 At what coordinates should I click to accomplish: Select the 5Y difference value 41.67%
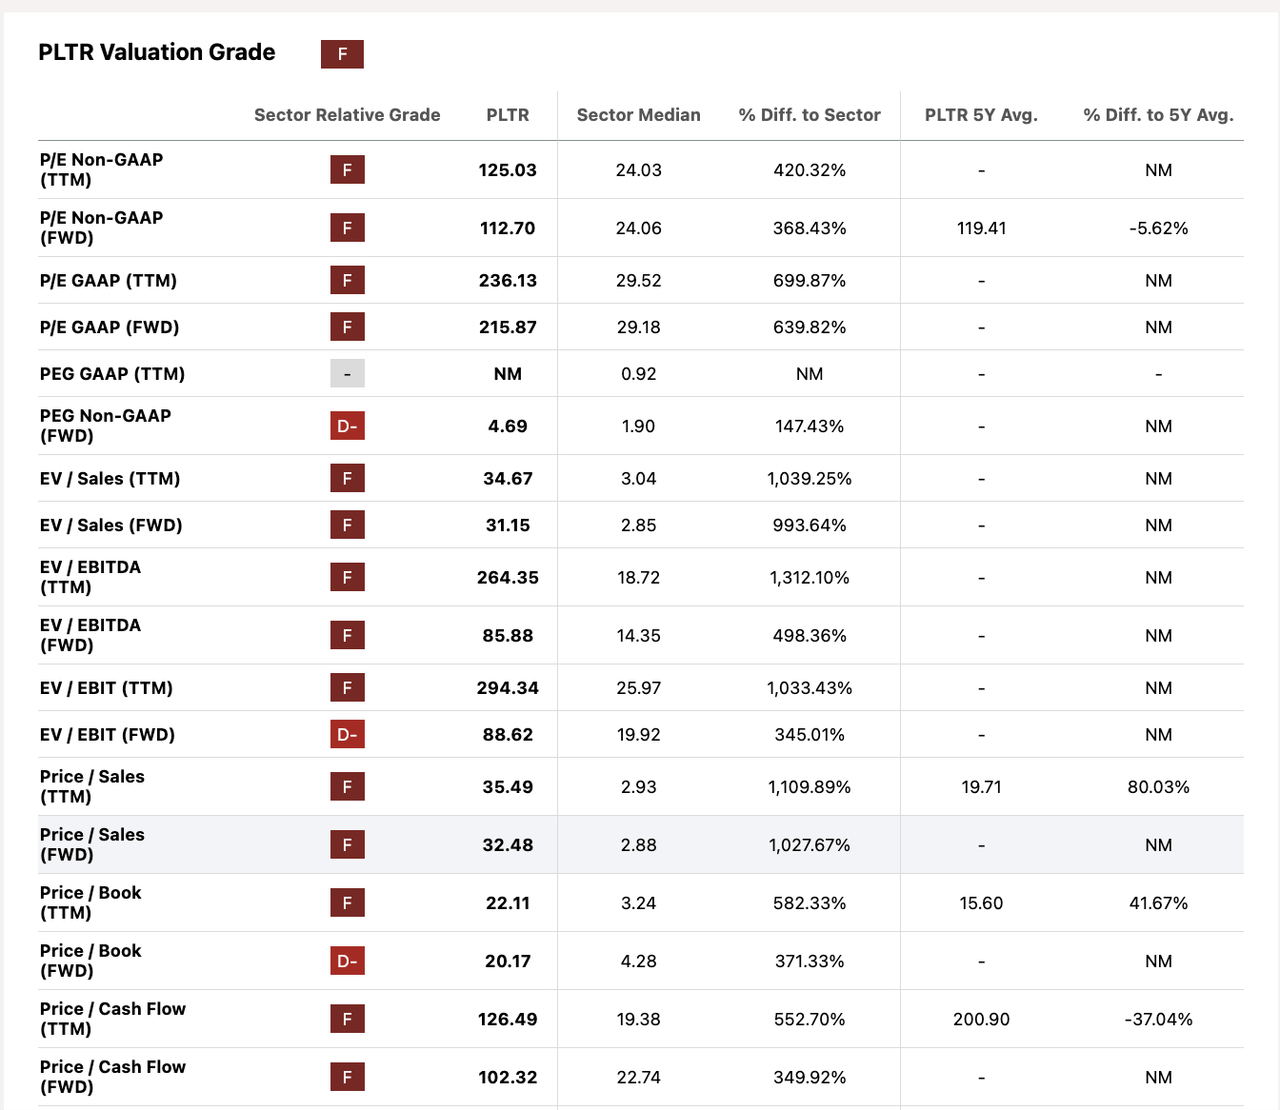point(1159,903)
